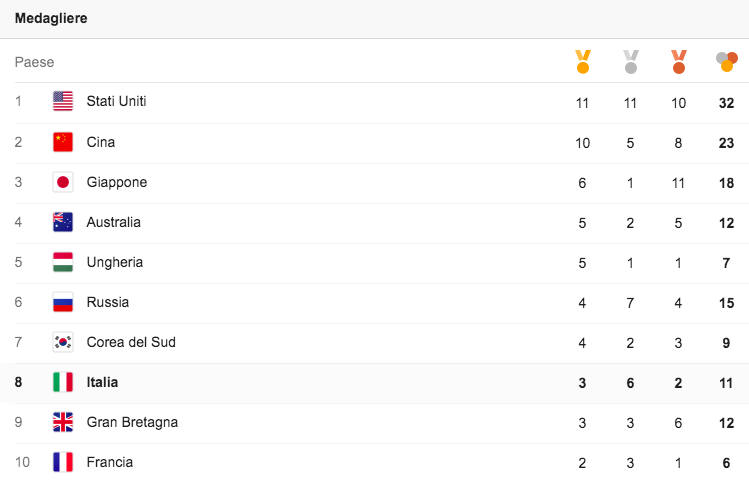The width and height of the screenshot is (749, 483).
Task: Open the Corea del Sud link
Action: tap(131, 342)
